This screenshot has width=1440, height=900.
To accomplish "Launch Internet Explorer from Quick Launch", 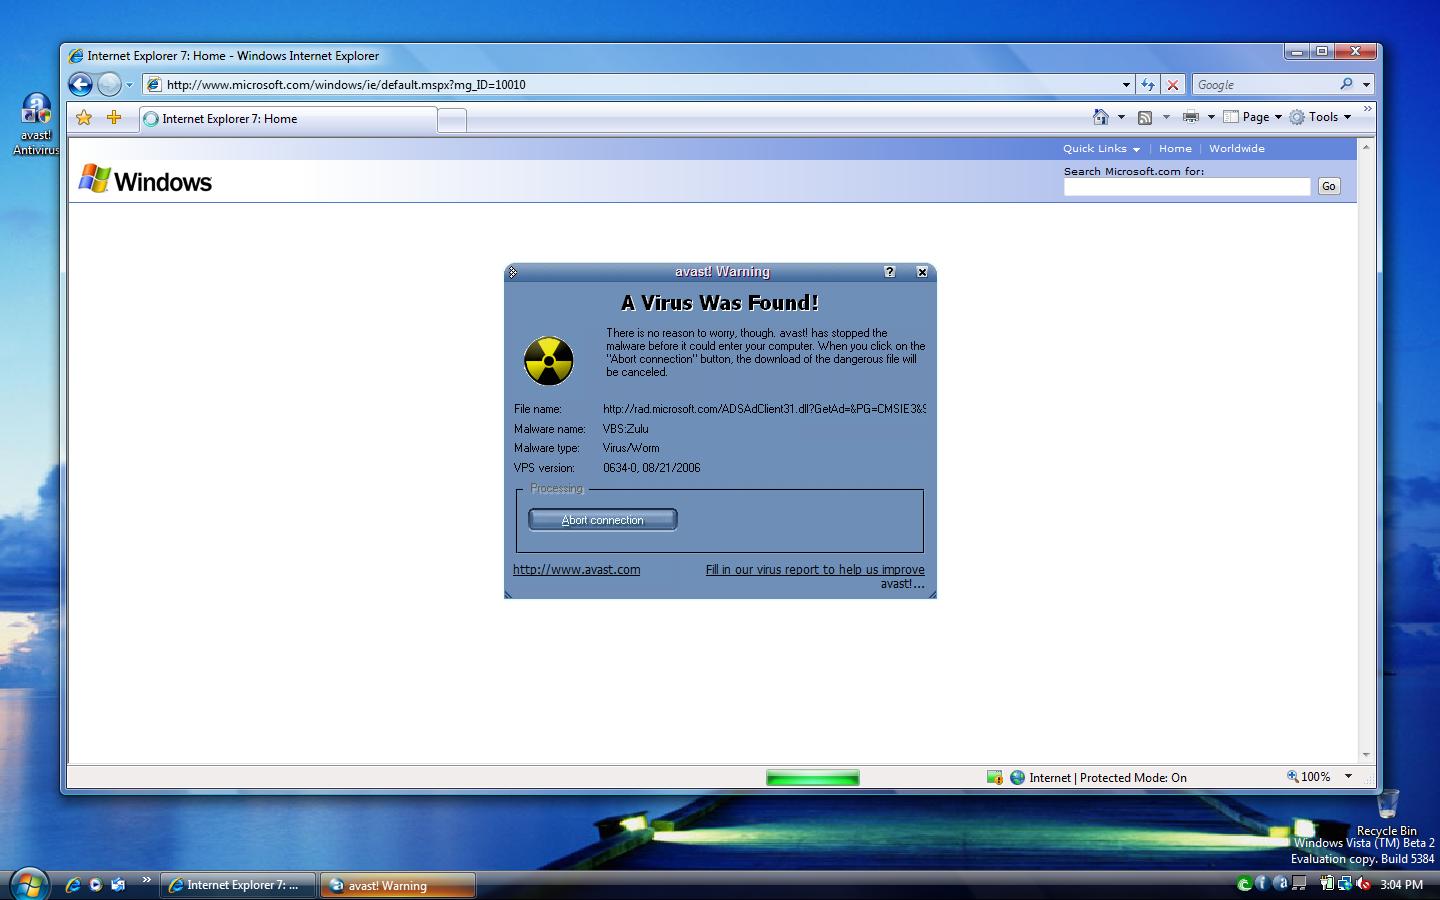I will pyautogui.click(x=73, y=885).
